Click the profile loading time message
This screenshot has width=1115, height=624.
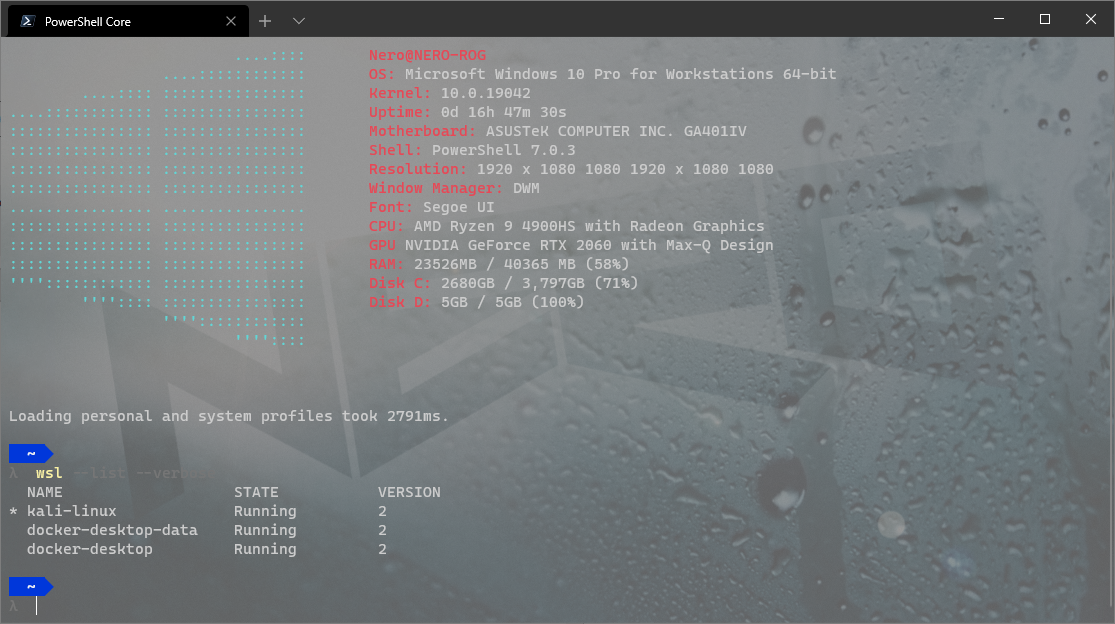click(228, 416)
